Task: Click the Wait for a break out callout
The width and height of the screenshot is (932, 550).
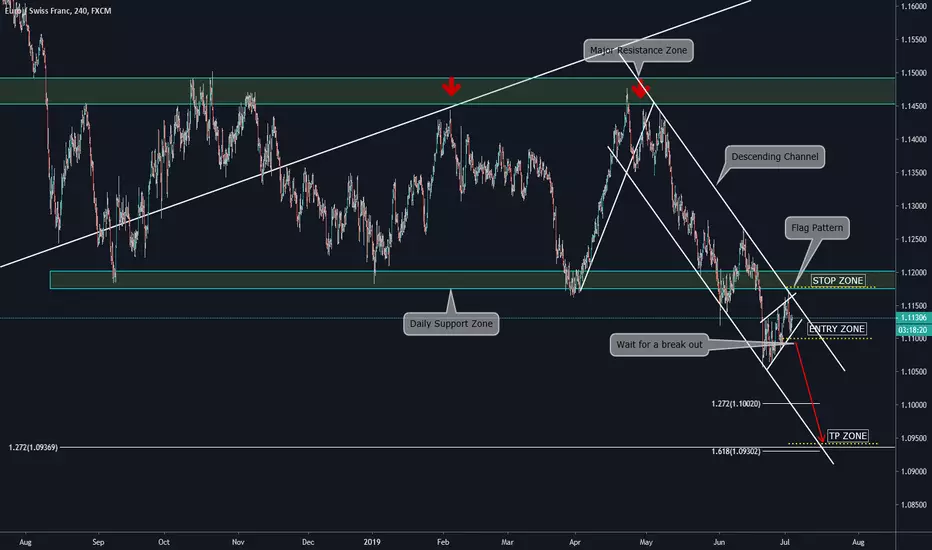Action: pos(659,345)
